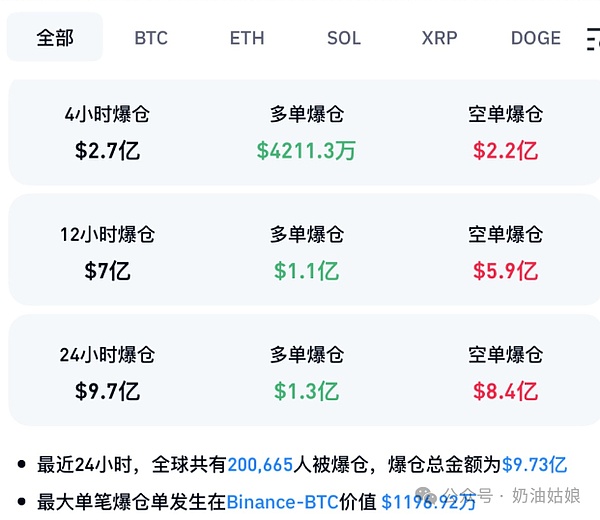Choose the DOGE tab
The height and width of the screenshot is (520, 600).
click(x=536, y=38)
